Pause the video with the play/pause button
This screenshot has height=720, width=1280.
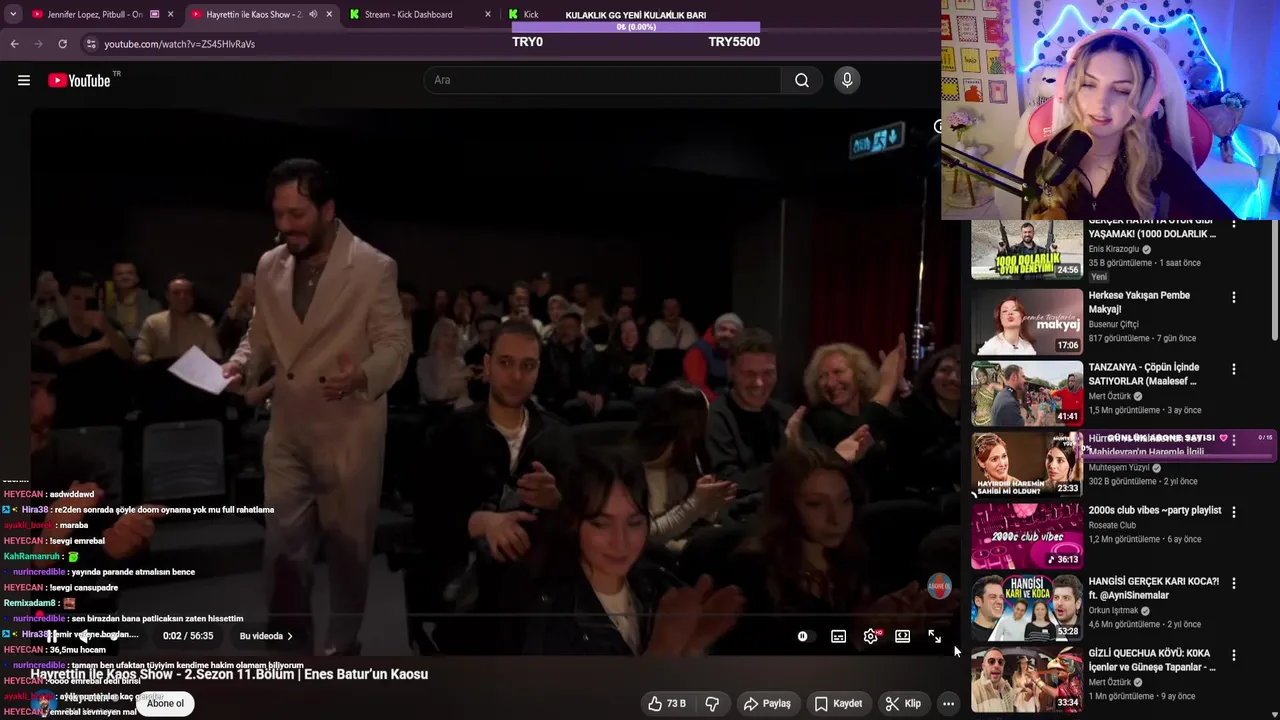[x=52, y=636]
